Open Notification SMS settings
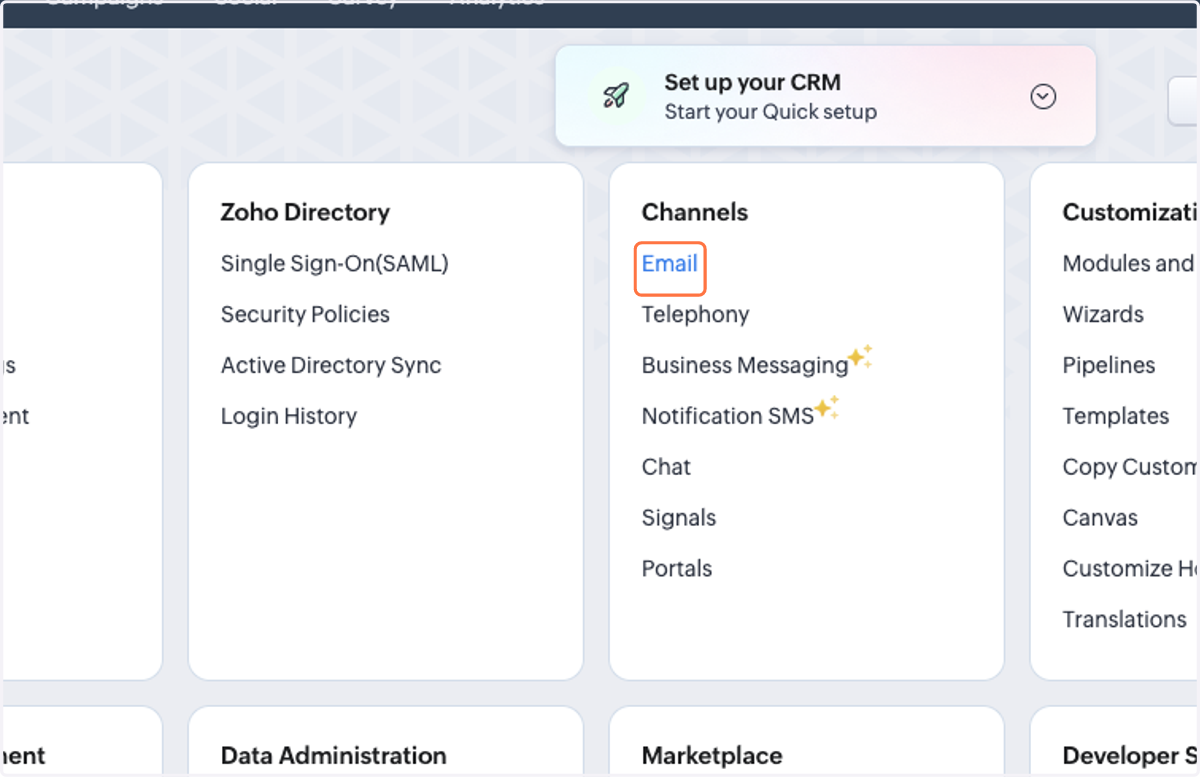The height and width of the screenshot is (777, 1200). 728,416
